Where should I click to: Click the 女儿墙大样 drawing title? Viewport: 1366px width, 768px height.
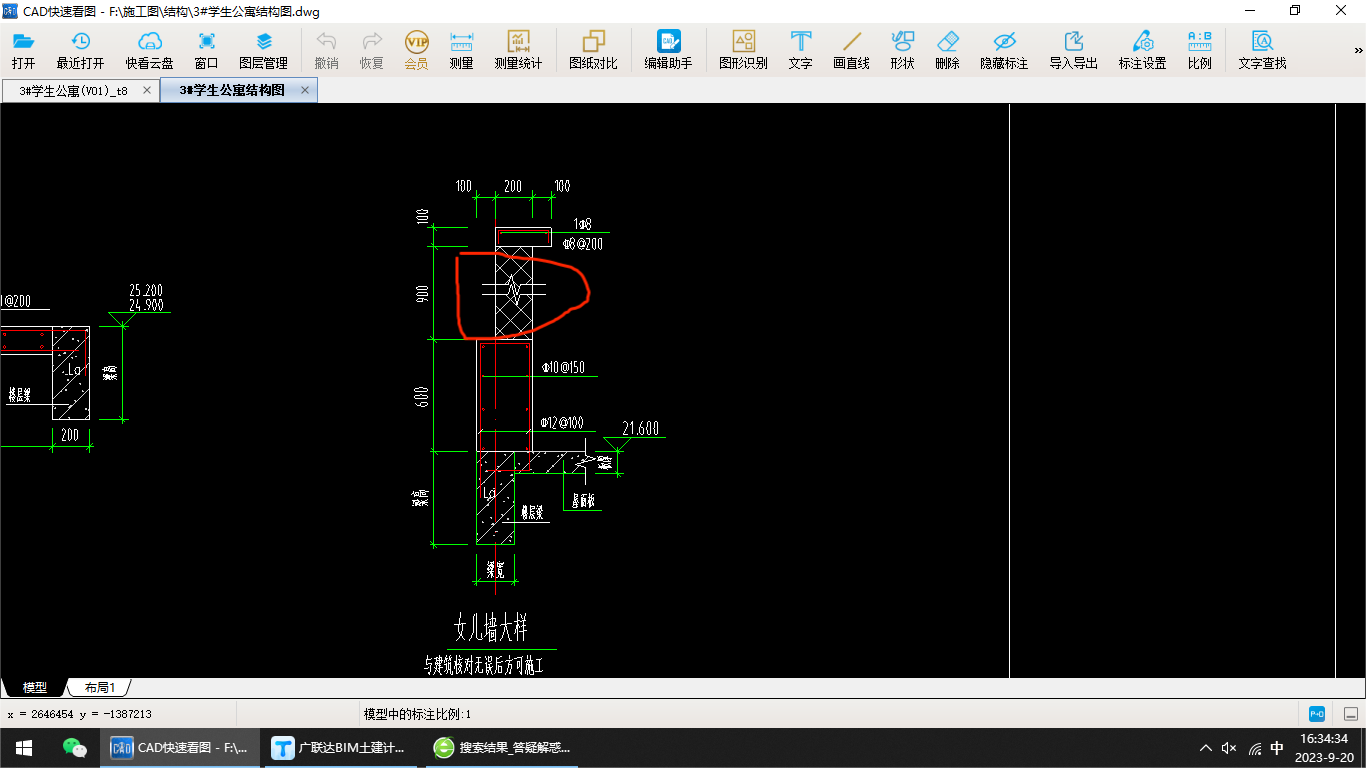[x=490, y=628]
